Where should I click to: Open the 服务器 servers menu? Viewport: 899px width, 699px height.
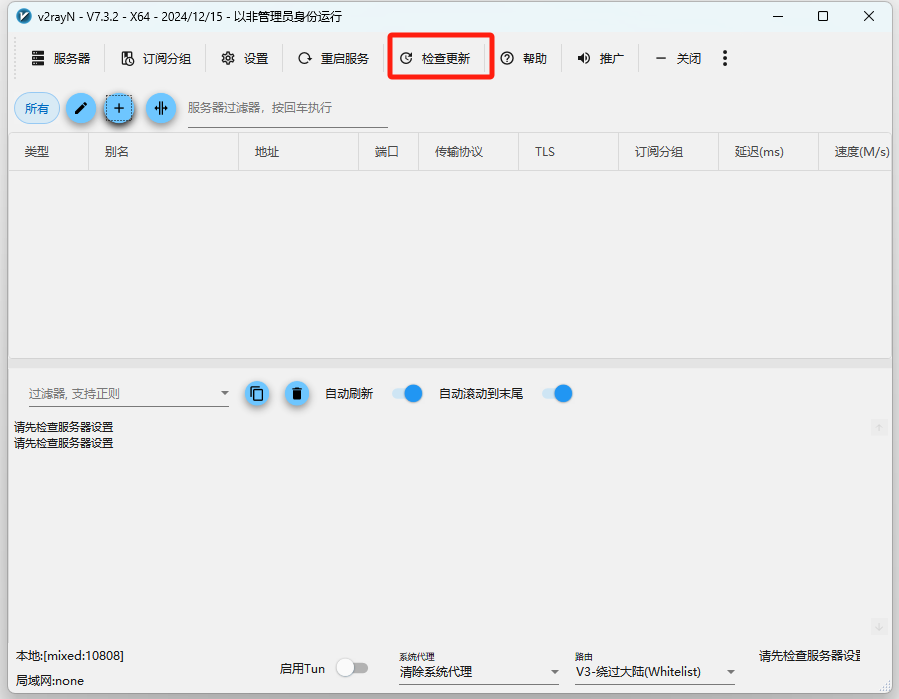point(60,59)
